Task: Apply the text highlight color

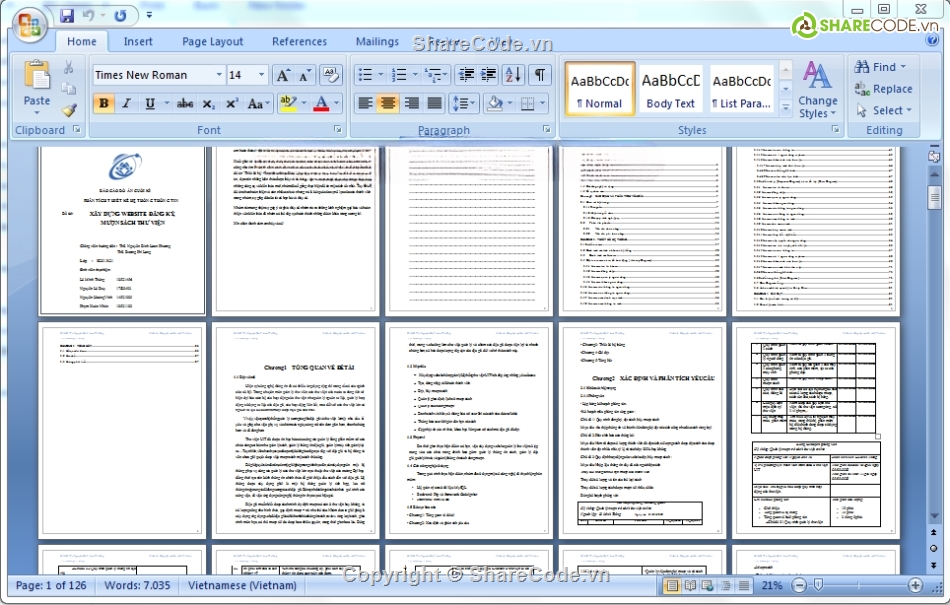Action: pyautogui.click(x=288, y=103)
